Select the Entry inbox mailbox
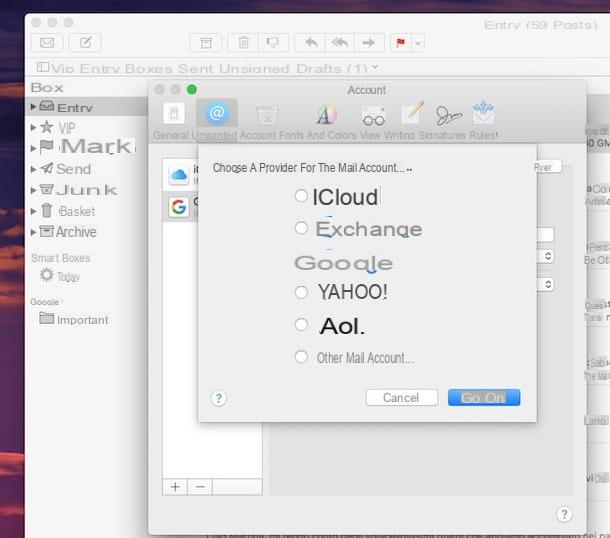The height and width of the screenshot is (538, 610). tap(87, 107)
